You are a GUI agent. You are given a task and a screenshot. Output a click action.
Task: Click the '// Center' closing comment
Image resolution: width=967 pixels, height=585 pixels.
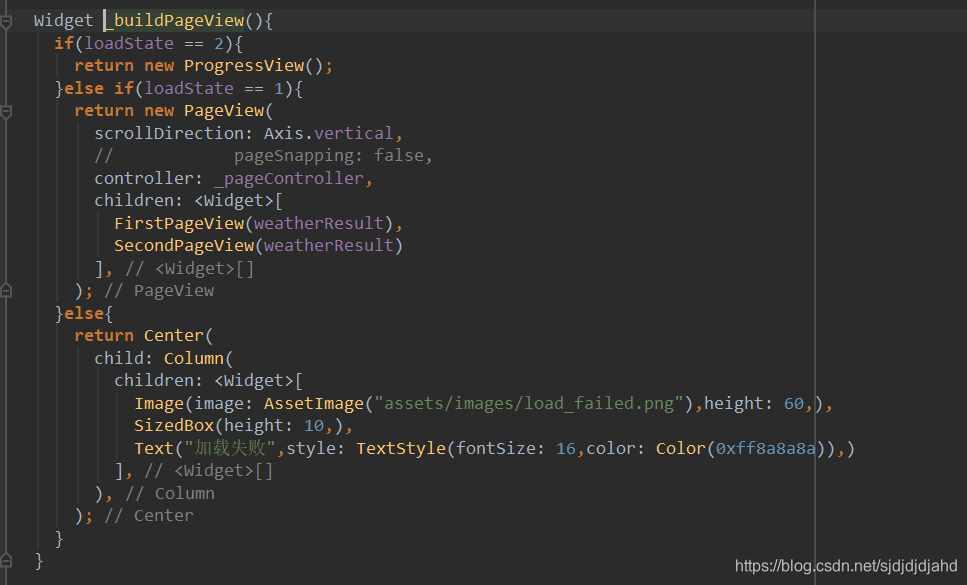pyautogui.click(x=149, y=516)
